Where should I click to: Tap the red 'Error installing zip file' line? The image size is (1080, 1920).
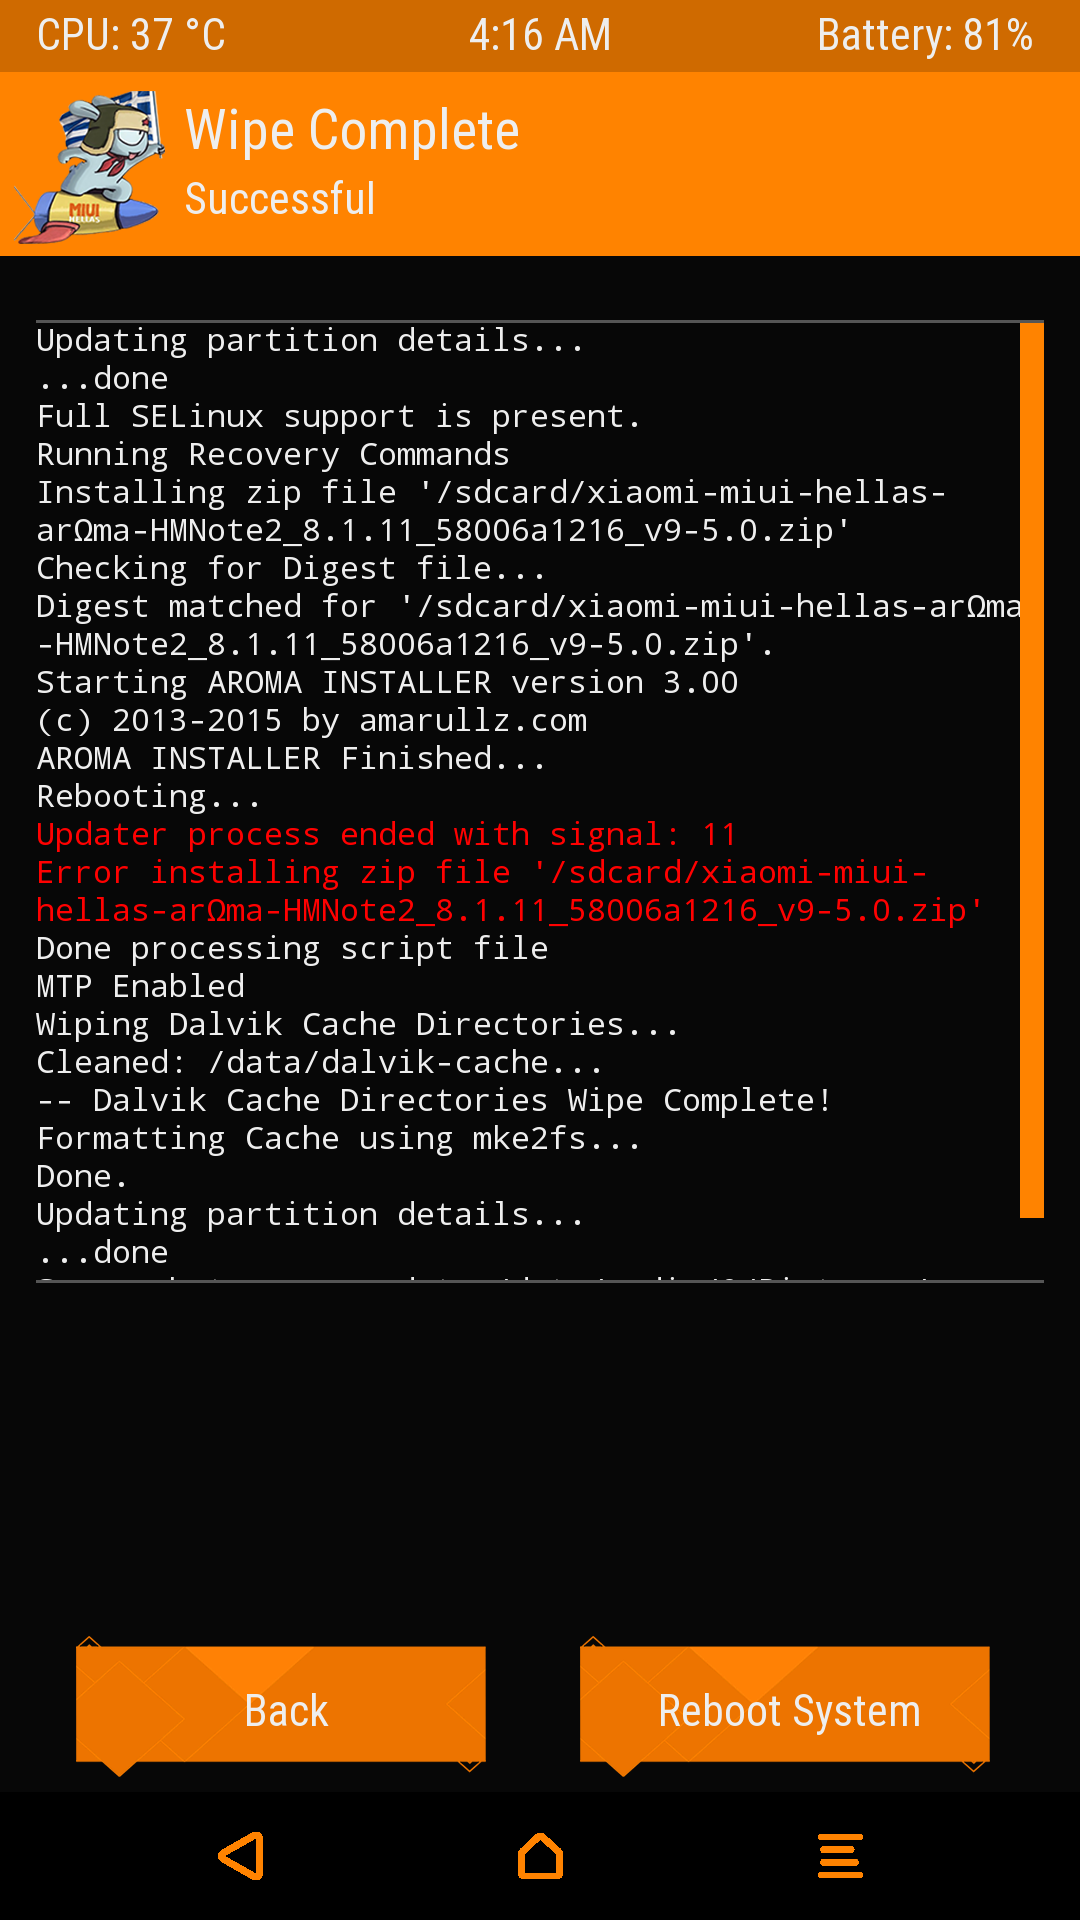point(480,873)
